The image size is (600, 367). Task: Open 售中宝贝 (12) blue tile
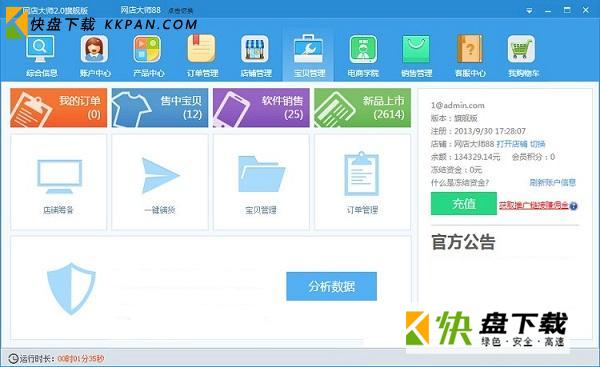coord(160,108)
